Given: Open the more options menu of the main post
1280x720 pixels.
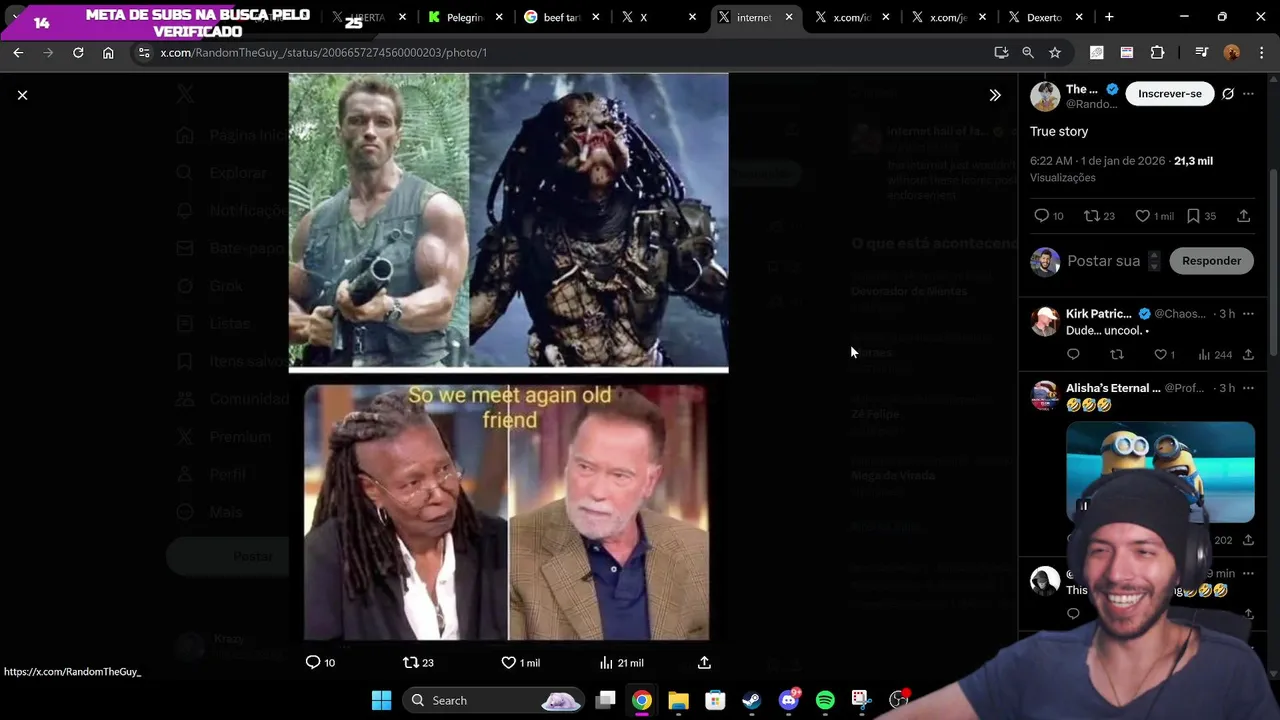Looking at the screenshot, I should 1249,94.
